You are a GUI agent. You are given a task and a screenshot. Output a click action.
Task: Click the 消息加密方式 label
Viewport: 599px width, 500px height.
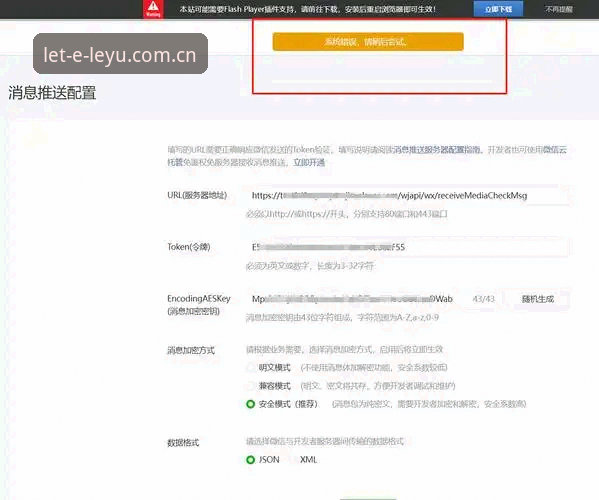191,350
